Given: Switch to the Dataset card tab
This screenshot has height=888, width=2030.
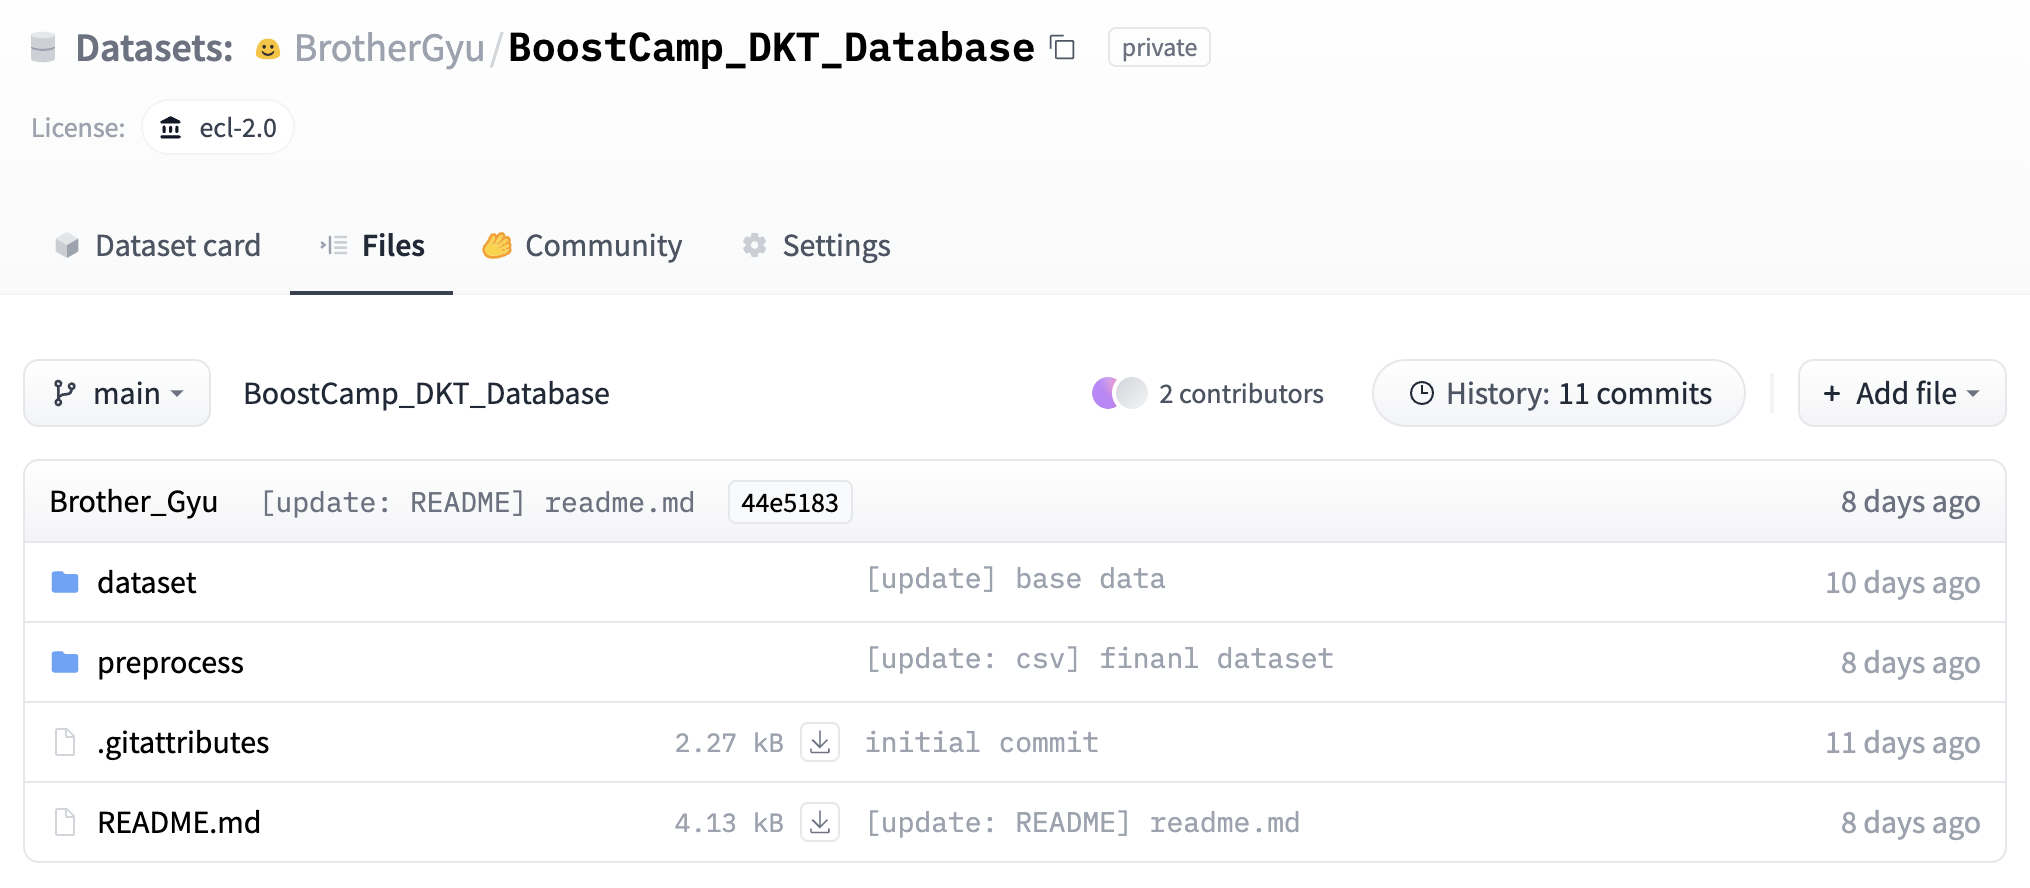Looking at the screenshot, I should (158, 245).
